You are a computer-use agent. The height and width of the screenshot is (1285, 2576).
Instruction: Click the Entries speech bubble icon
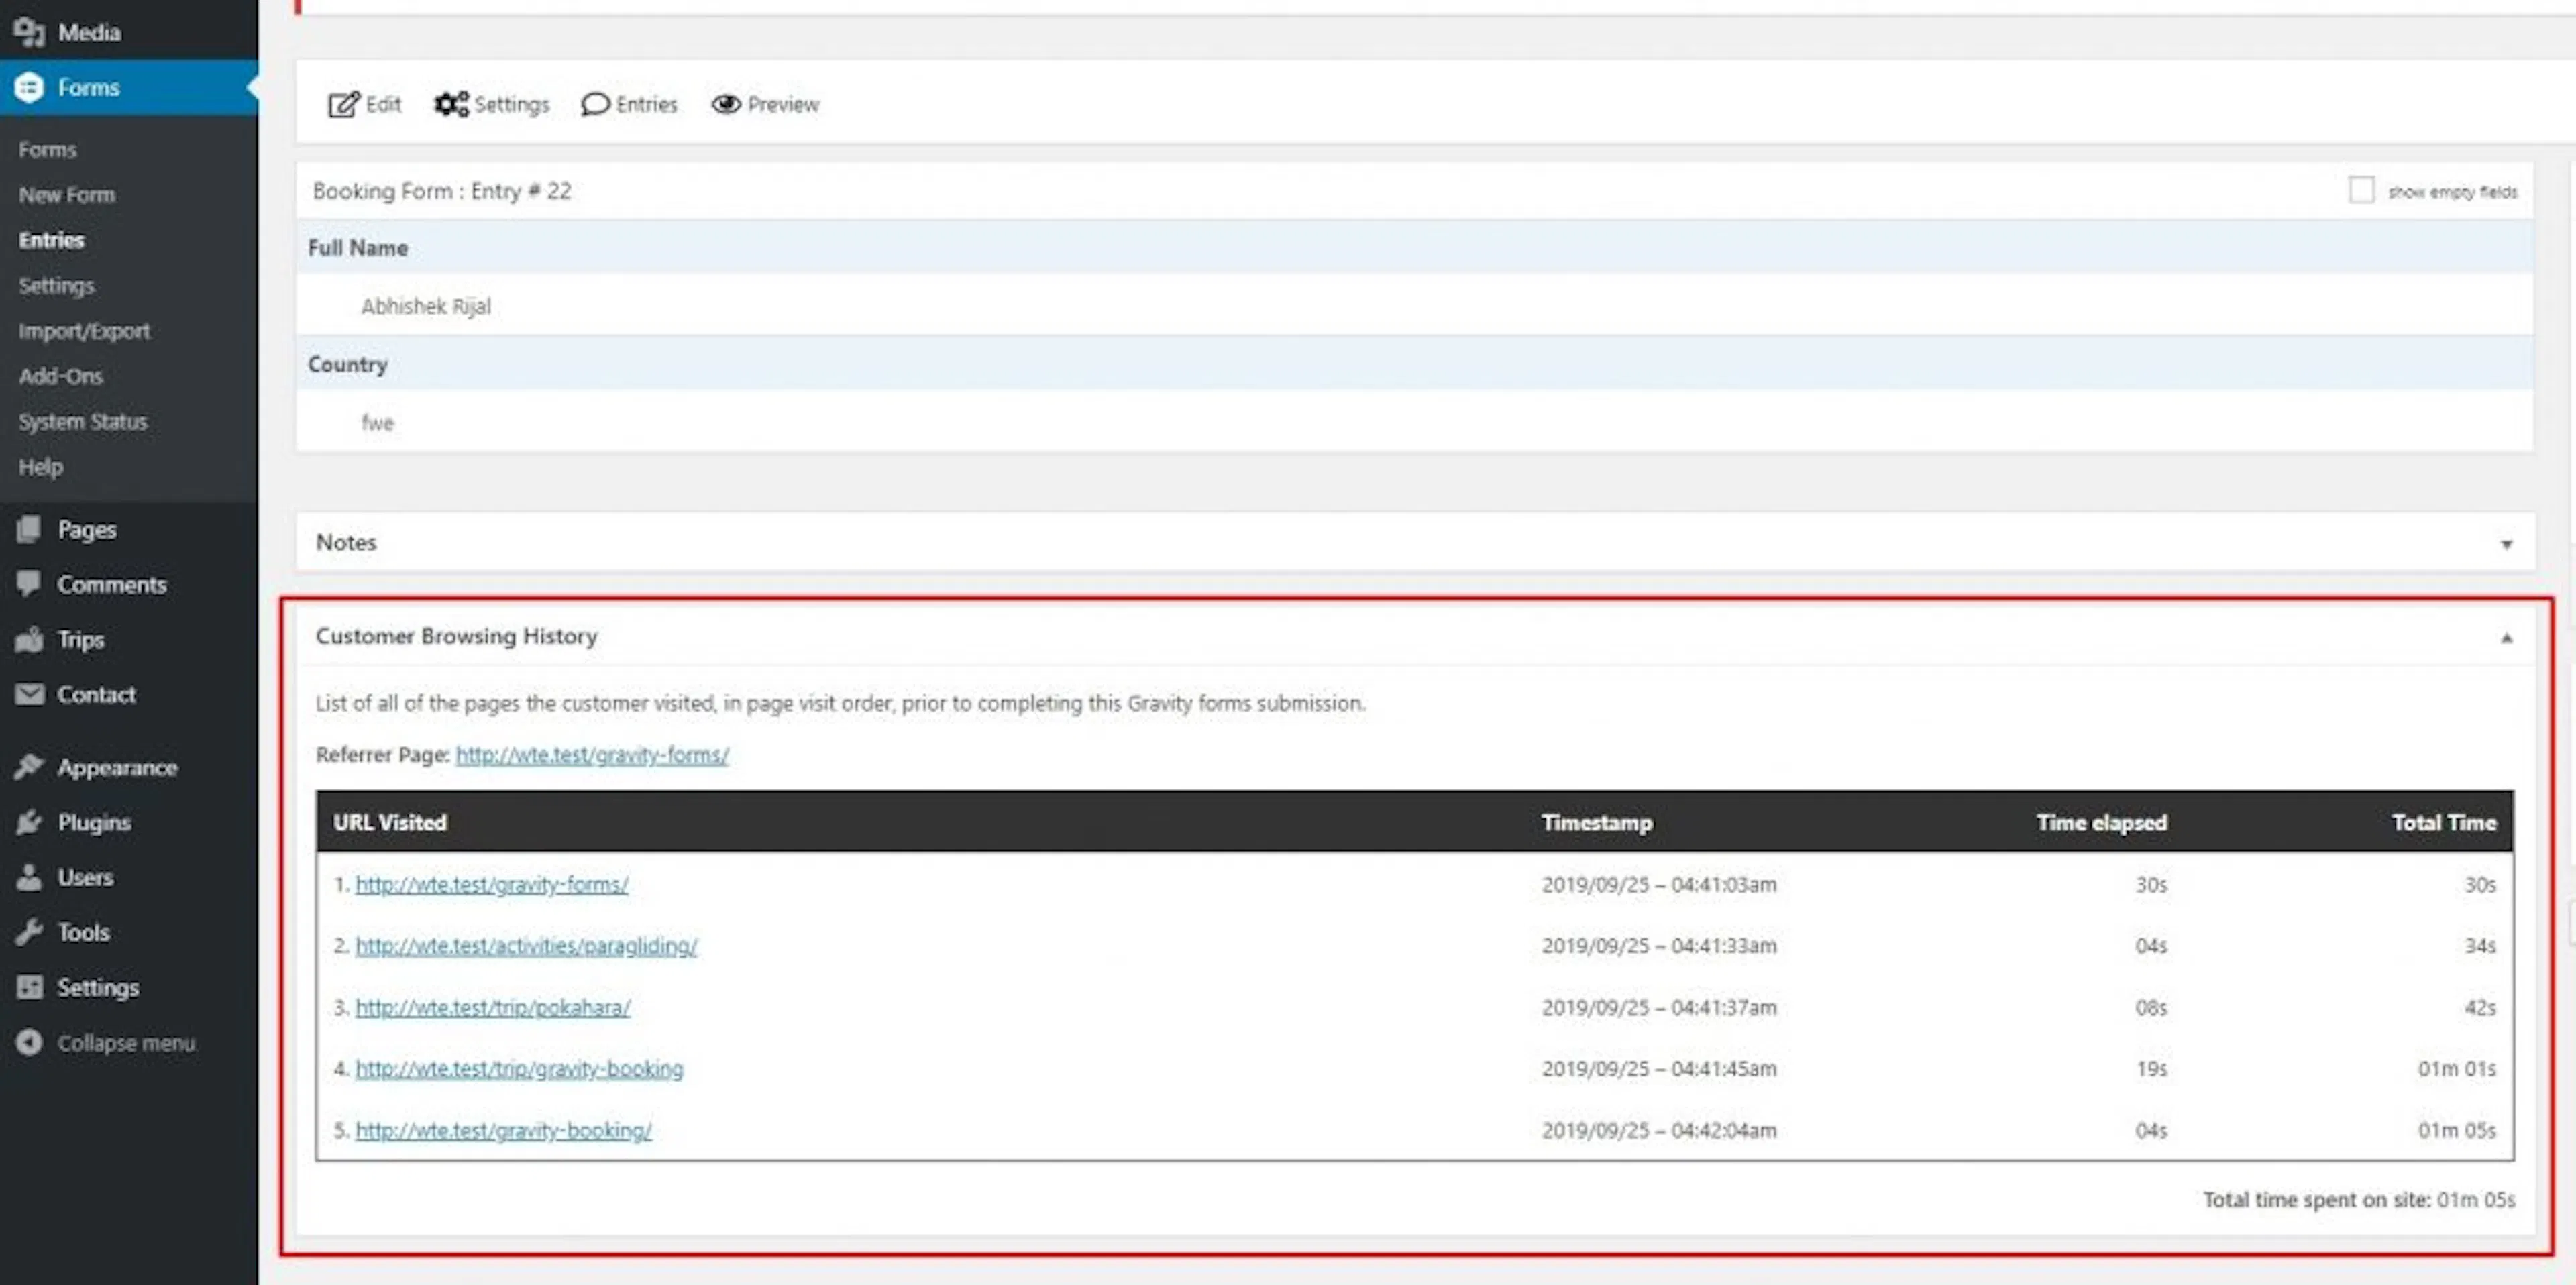(595, 104)
